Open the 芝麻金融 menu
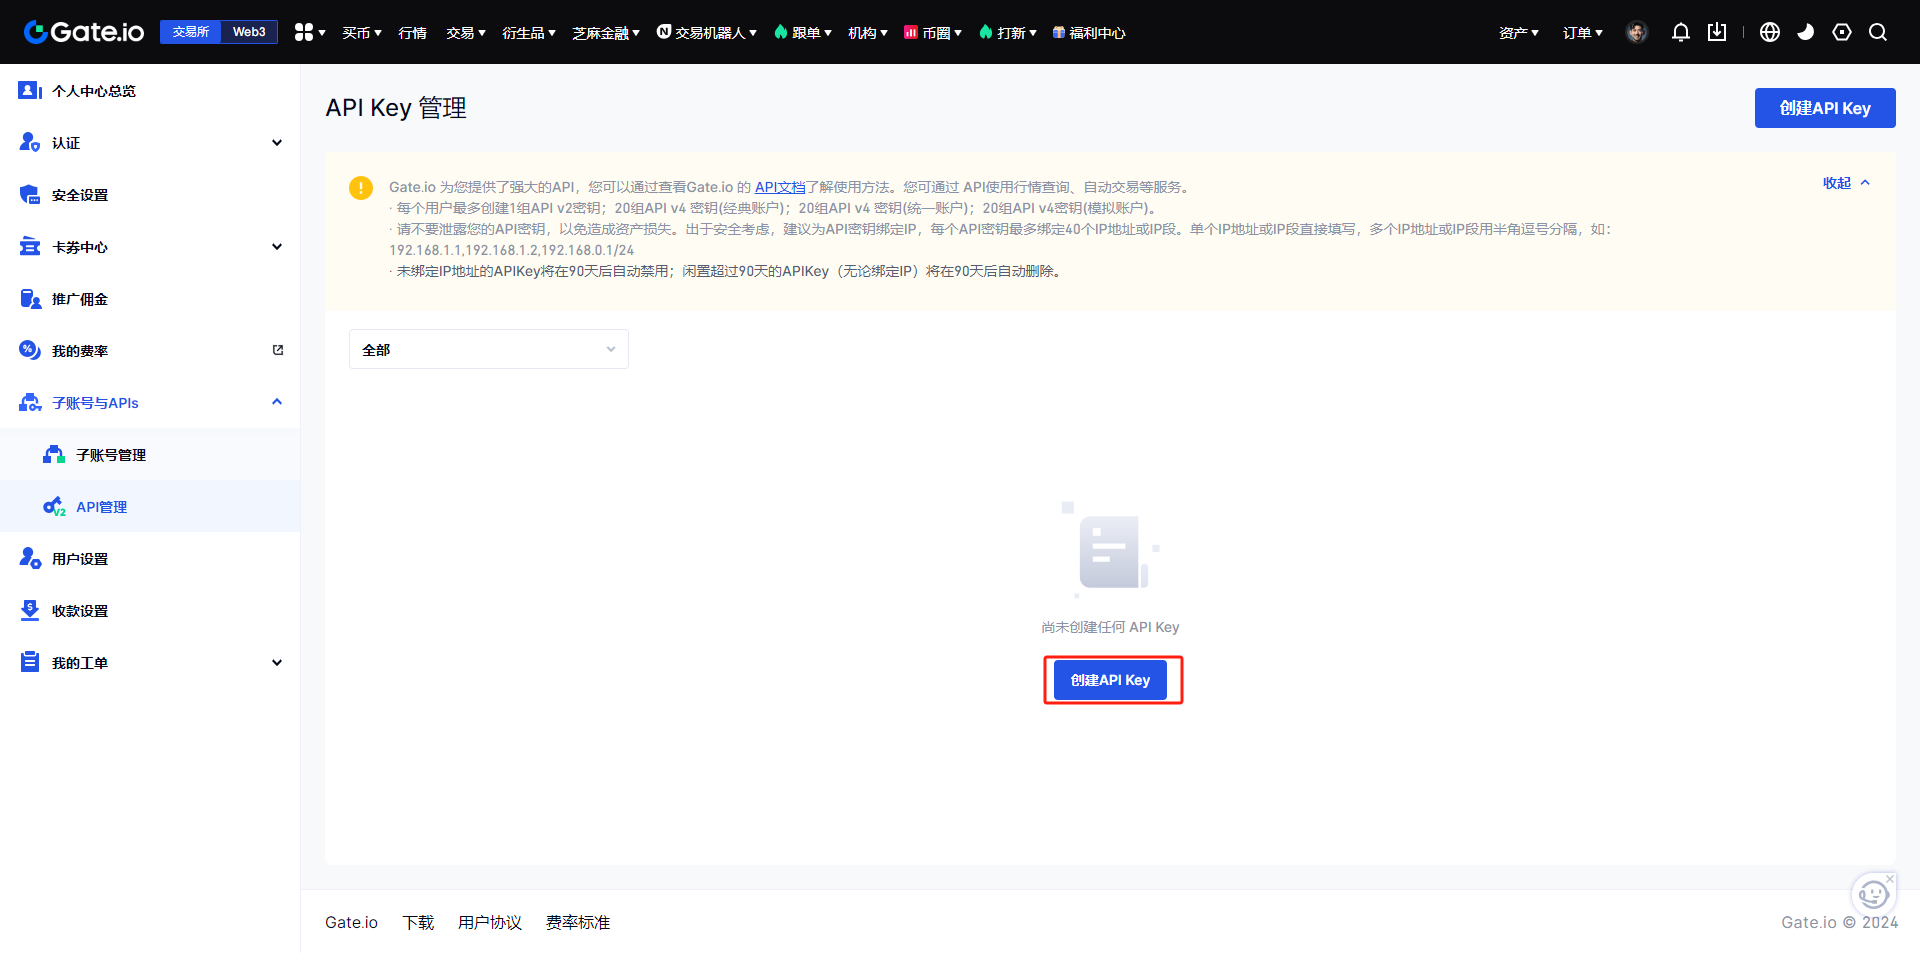 [x=606, y=33]
